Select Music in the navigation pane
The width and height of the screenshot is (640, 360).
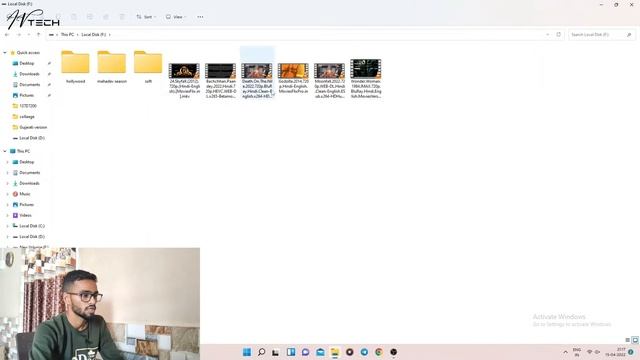tap(24, 194)
